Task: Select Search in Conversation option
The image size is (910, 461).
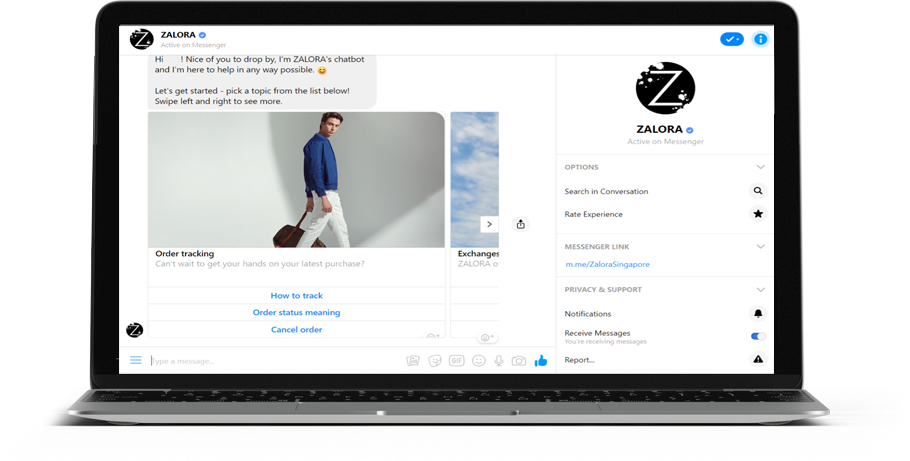Action: tap(606, 191)
